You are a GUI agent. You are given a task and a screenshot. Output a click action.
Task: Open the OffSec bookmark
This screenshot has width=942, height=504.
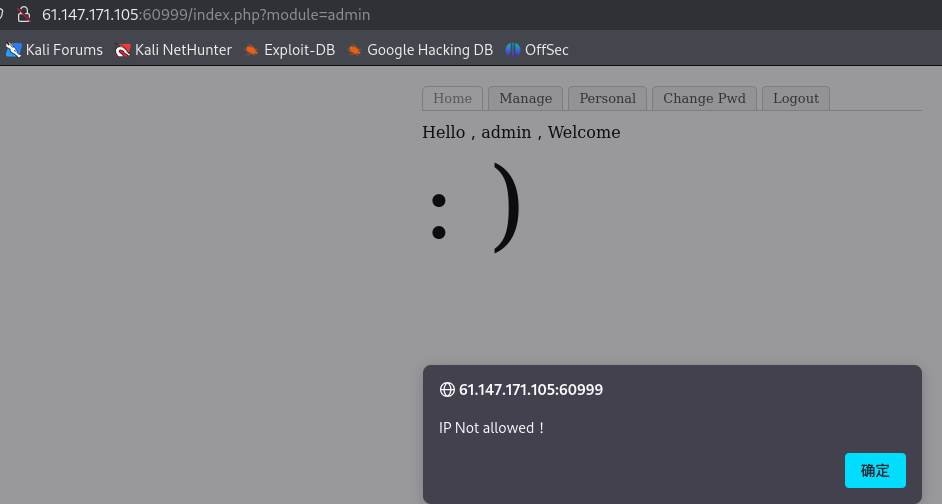(536, 50)
